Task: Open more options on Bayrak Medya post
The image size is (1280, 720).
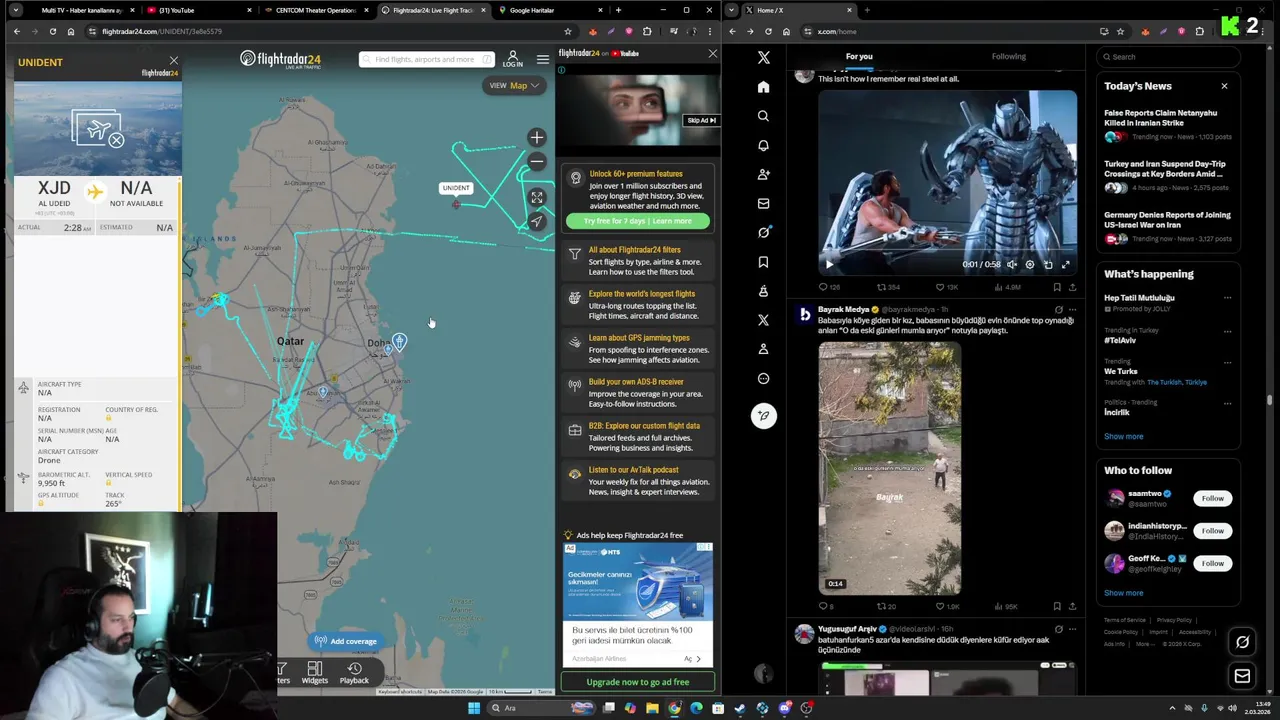Action: 1072,310
